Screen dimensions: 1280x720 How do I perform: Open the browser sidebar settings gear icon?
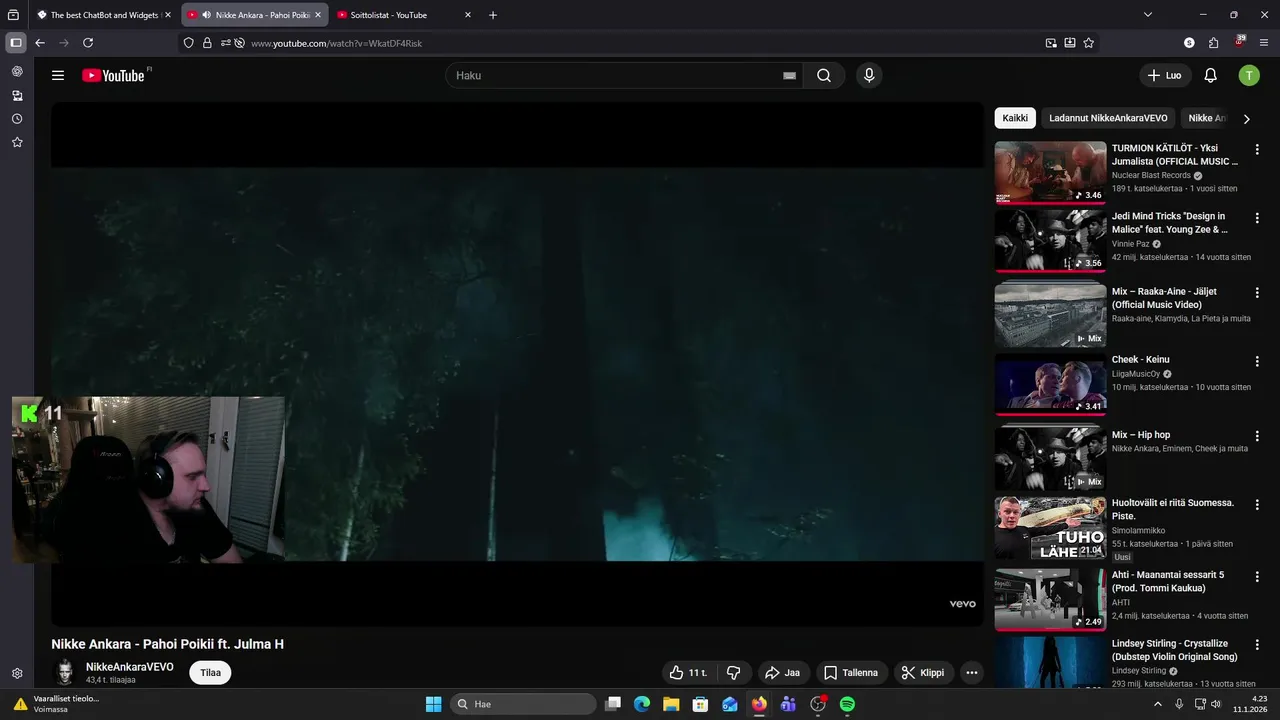17,674
